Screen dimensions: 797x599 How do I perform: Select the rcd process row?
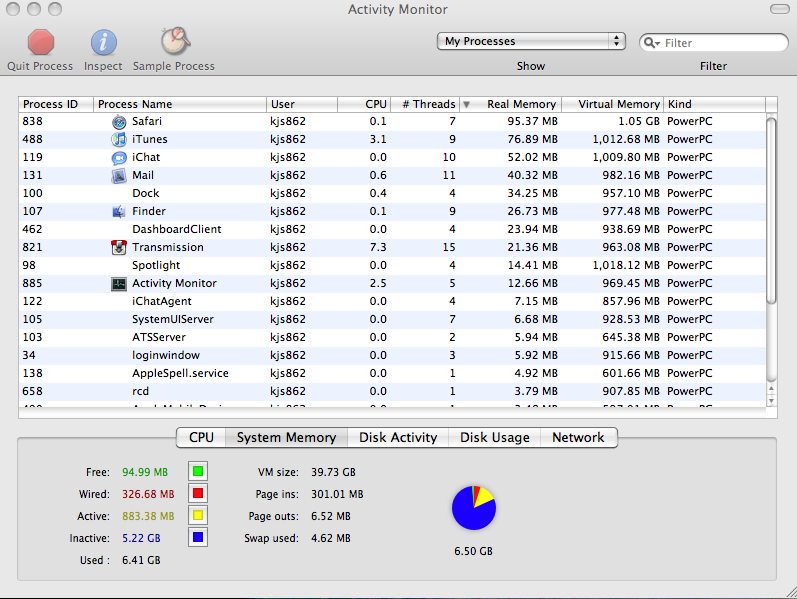click(392, 392)
